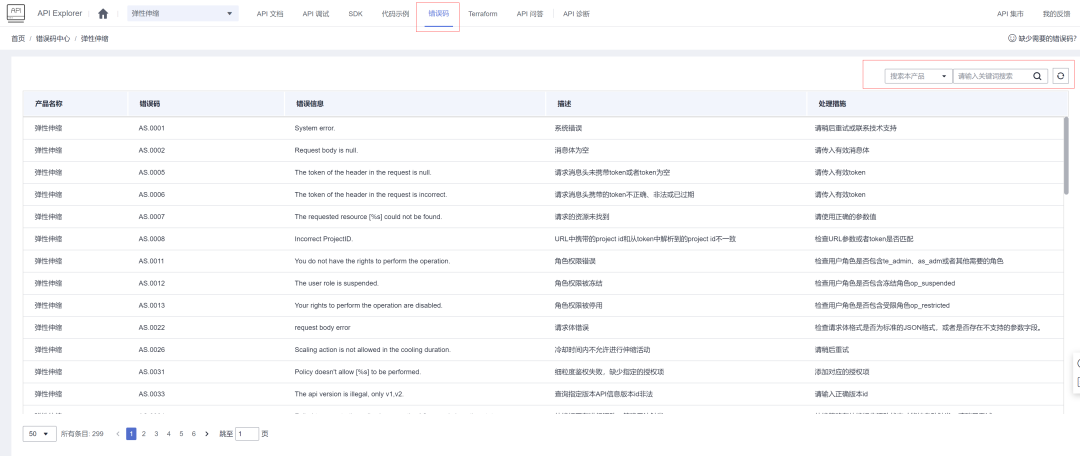Screen dimensions: 1080x456
Task: Click error code AS.0008 cell
Action: coord(152,239)
